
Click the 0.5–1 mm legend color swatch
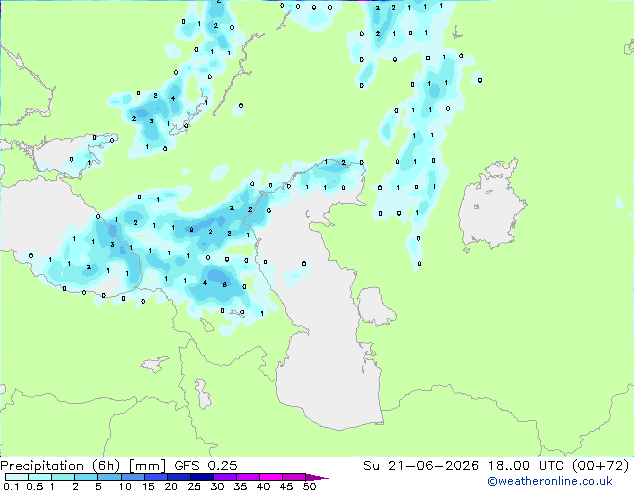click(40, 477)
